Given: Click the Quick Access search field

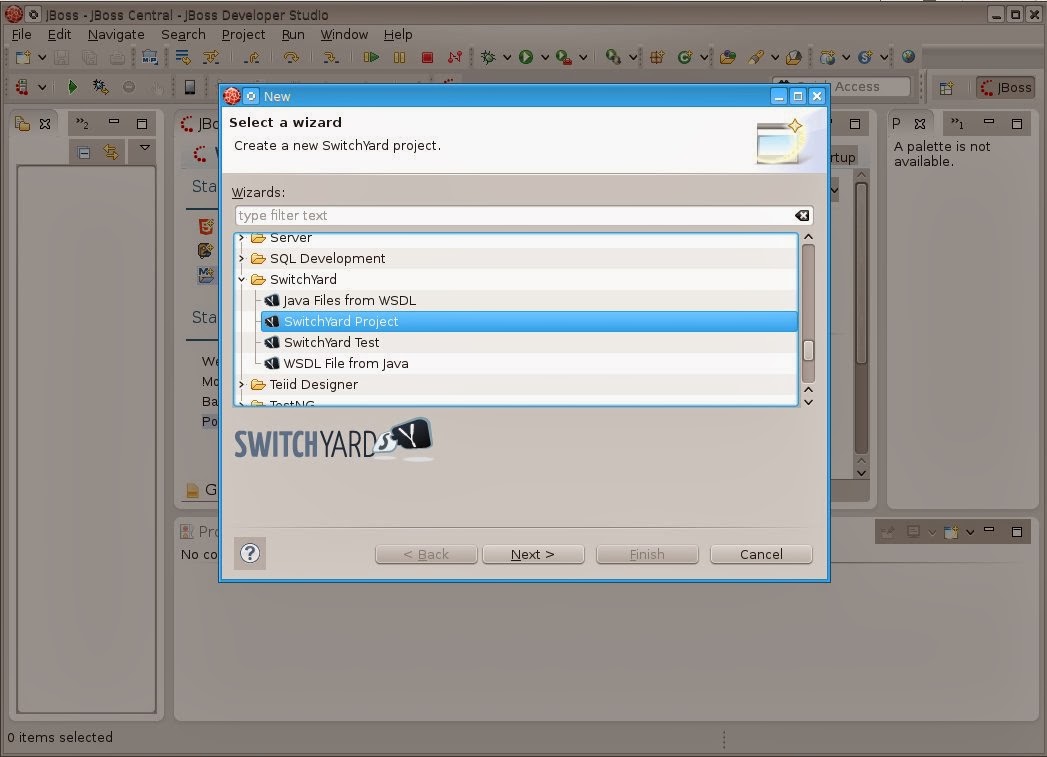Looking at the screenshot, I should [x=843, y=87].
